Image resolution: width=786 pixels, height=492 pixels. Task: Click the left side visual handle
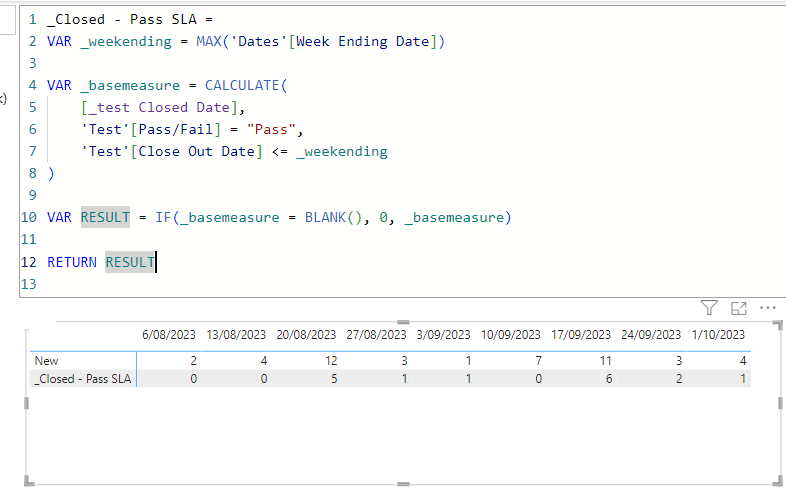27,403
